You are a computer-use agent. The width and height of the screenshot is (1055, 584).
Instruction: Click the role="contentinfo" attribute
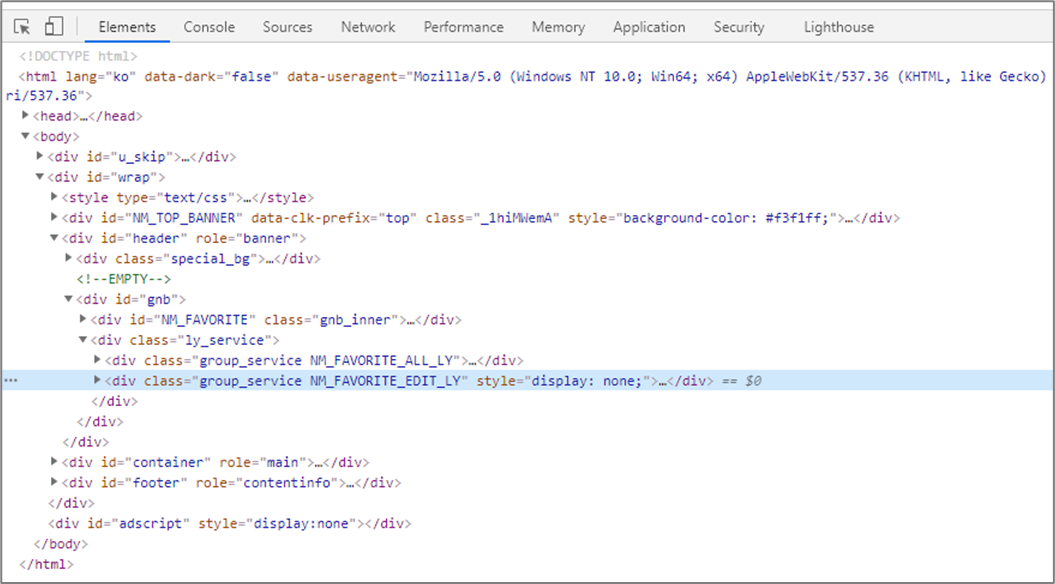coord(267,482)
